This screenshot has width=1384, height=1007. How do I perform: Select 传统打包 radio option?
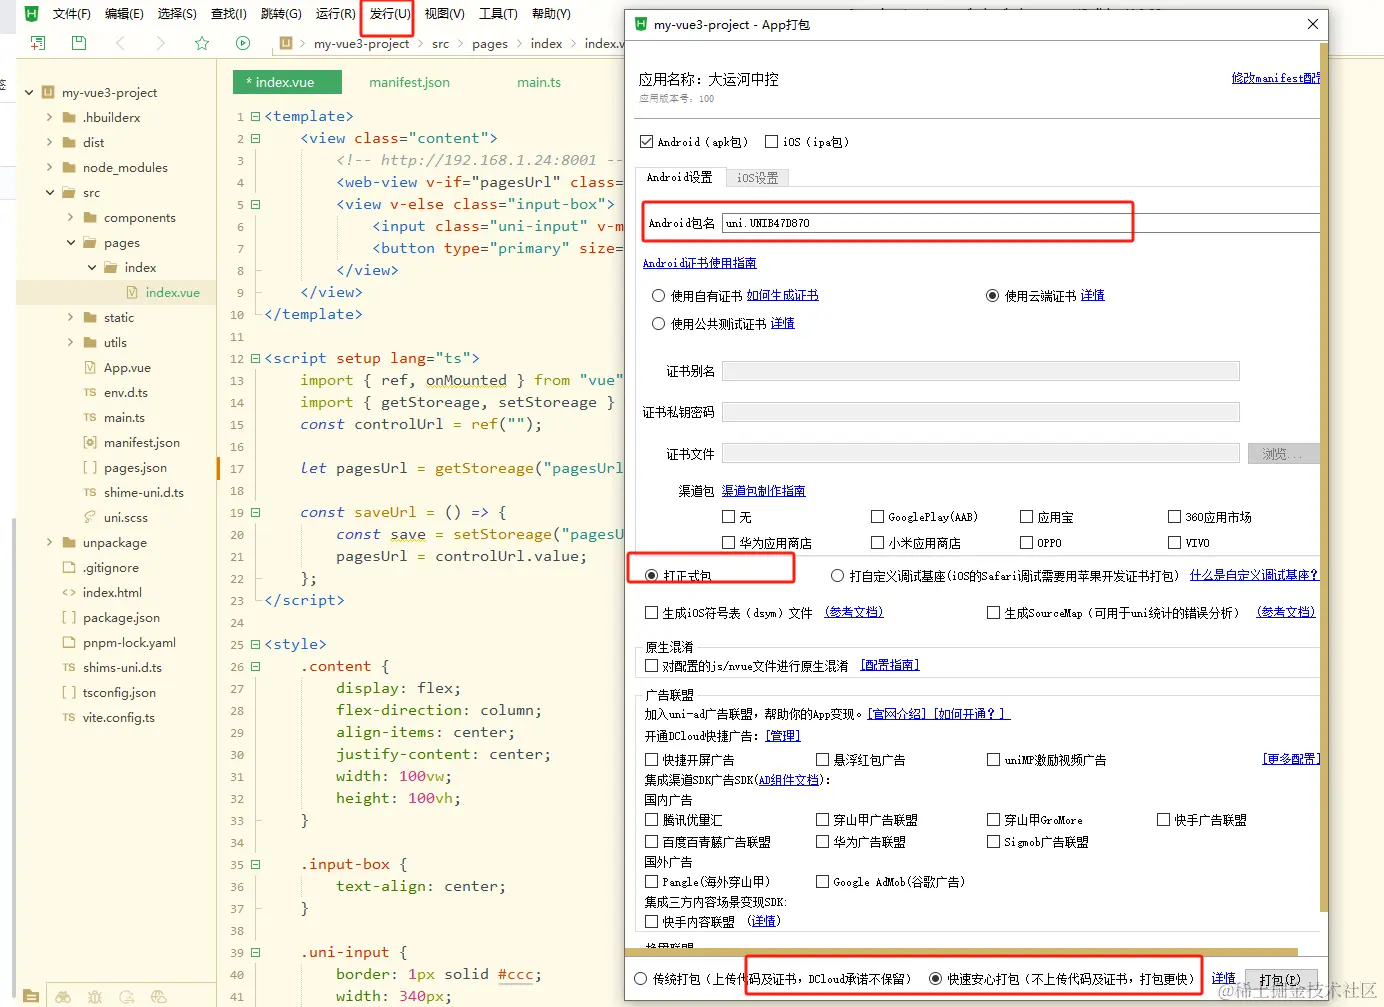(x=640, y=979)
